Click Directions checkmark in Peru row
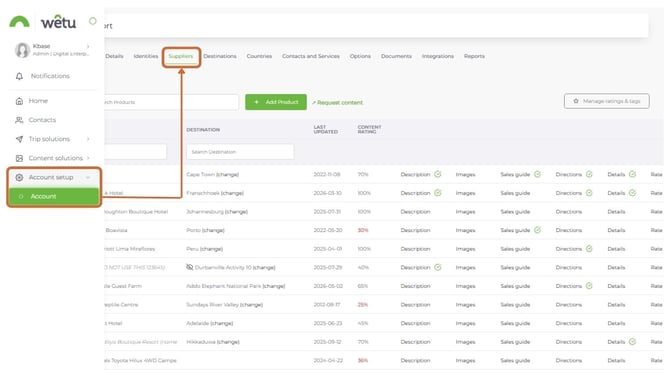 [589, 249]
